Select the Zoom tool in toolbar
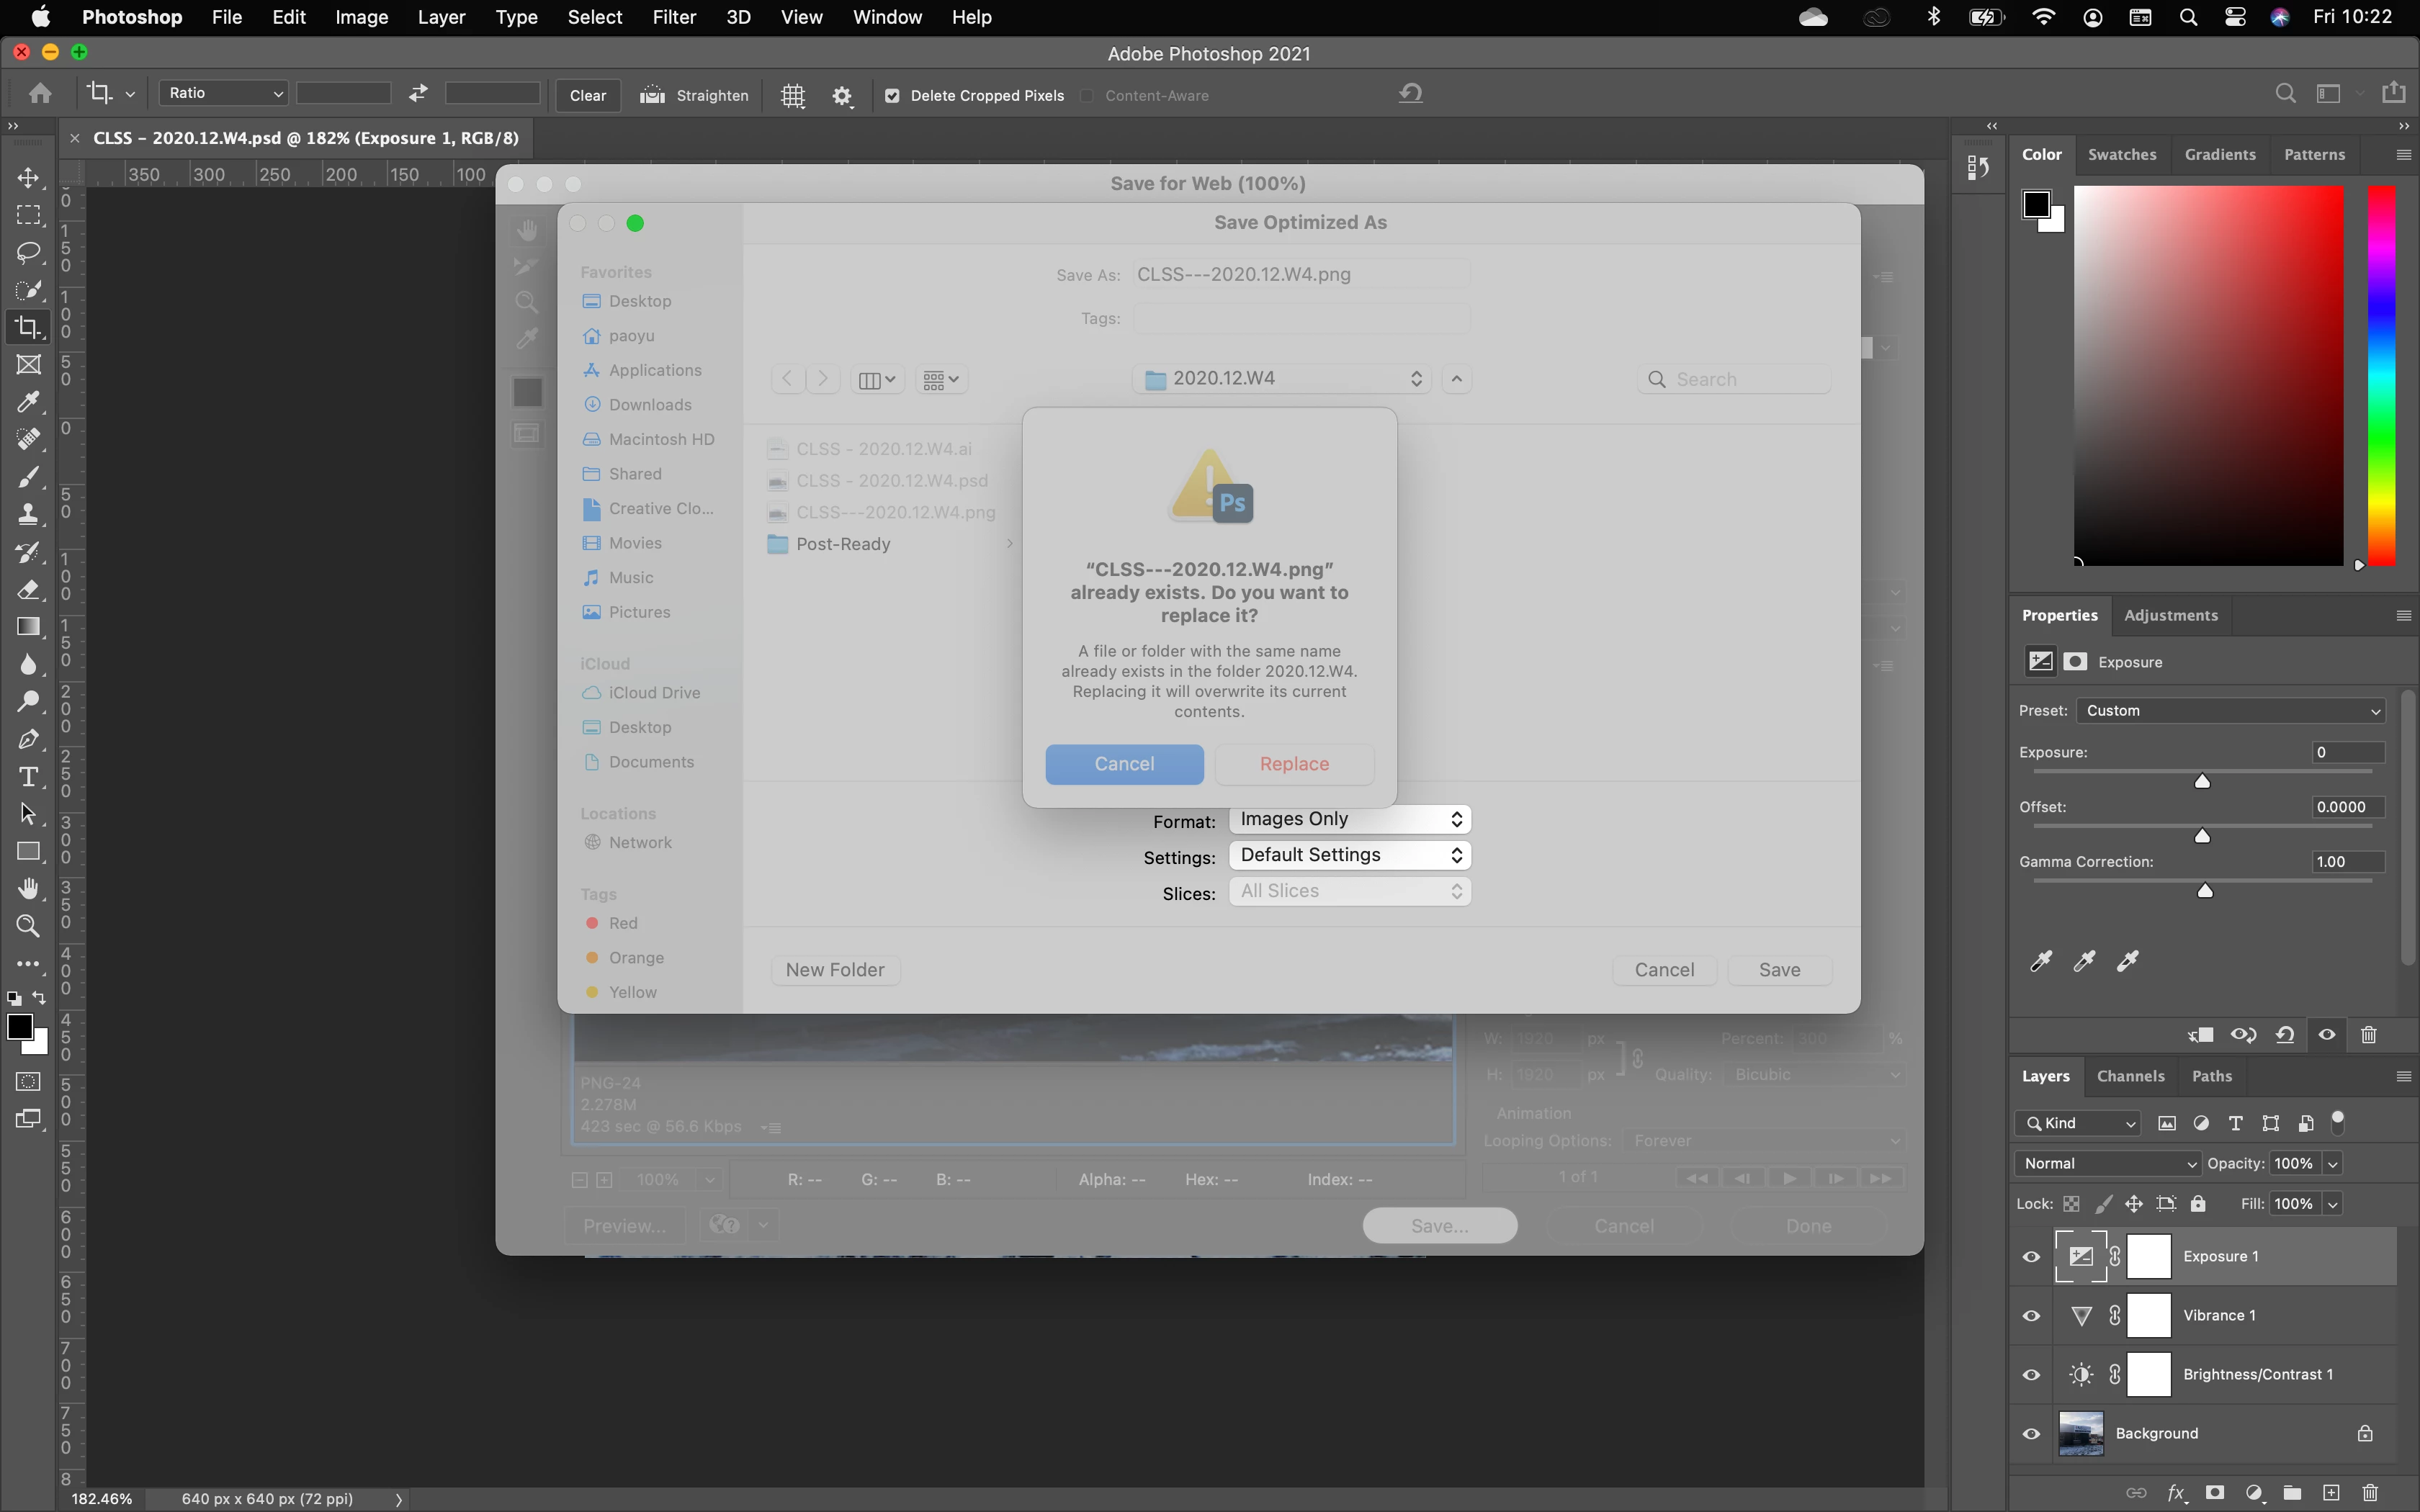Viewport: 2420px width, 1512px height. click(28, 926)
